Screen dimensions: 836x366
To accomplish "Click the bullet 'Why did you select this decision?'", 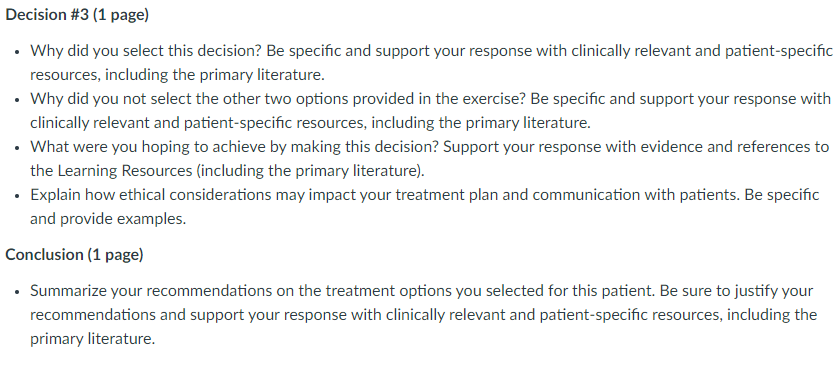I will (431, 63).
